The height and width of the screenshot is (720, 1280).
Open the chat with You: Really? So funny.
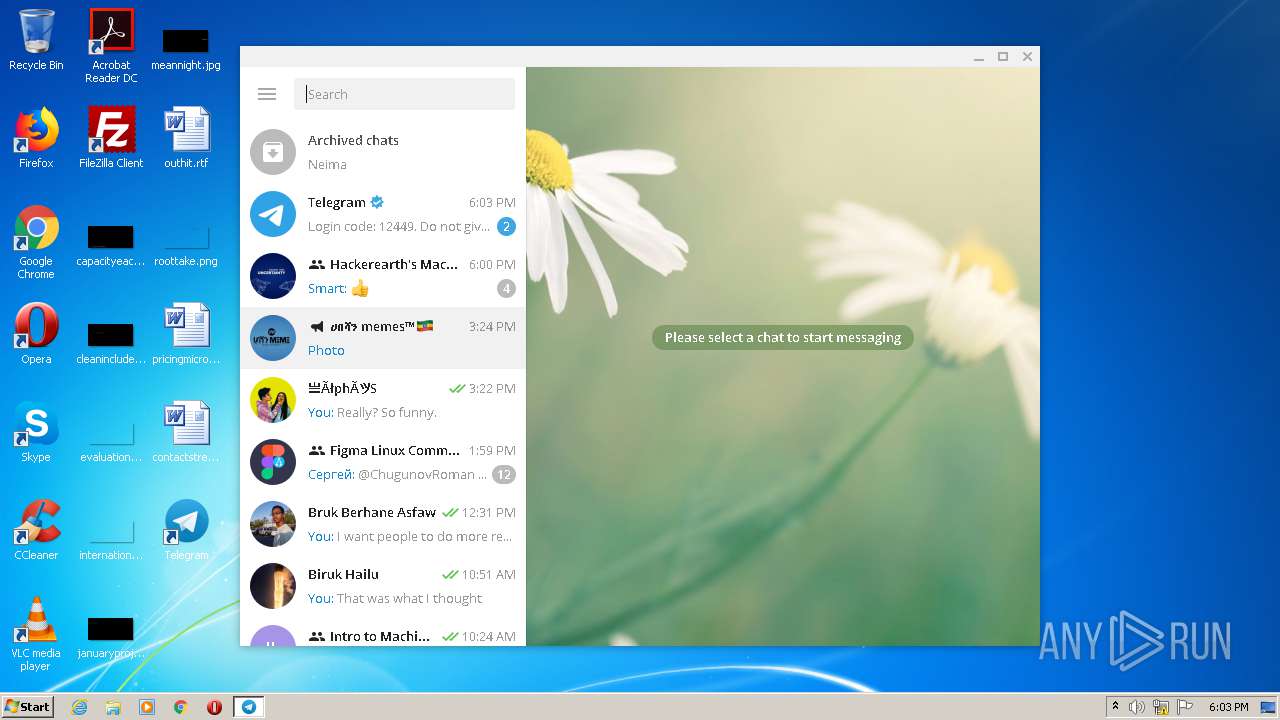coord(383,400)
